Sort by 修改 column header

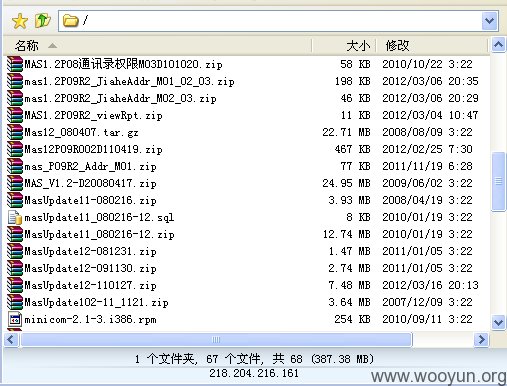(397, 46)
